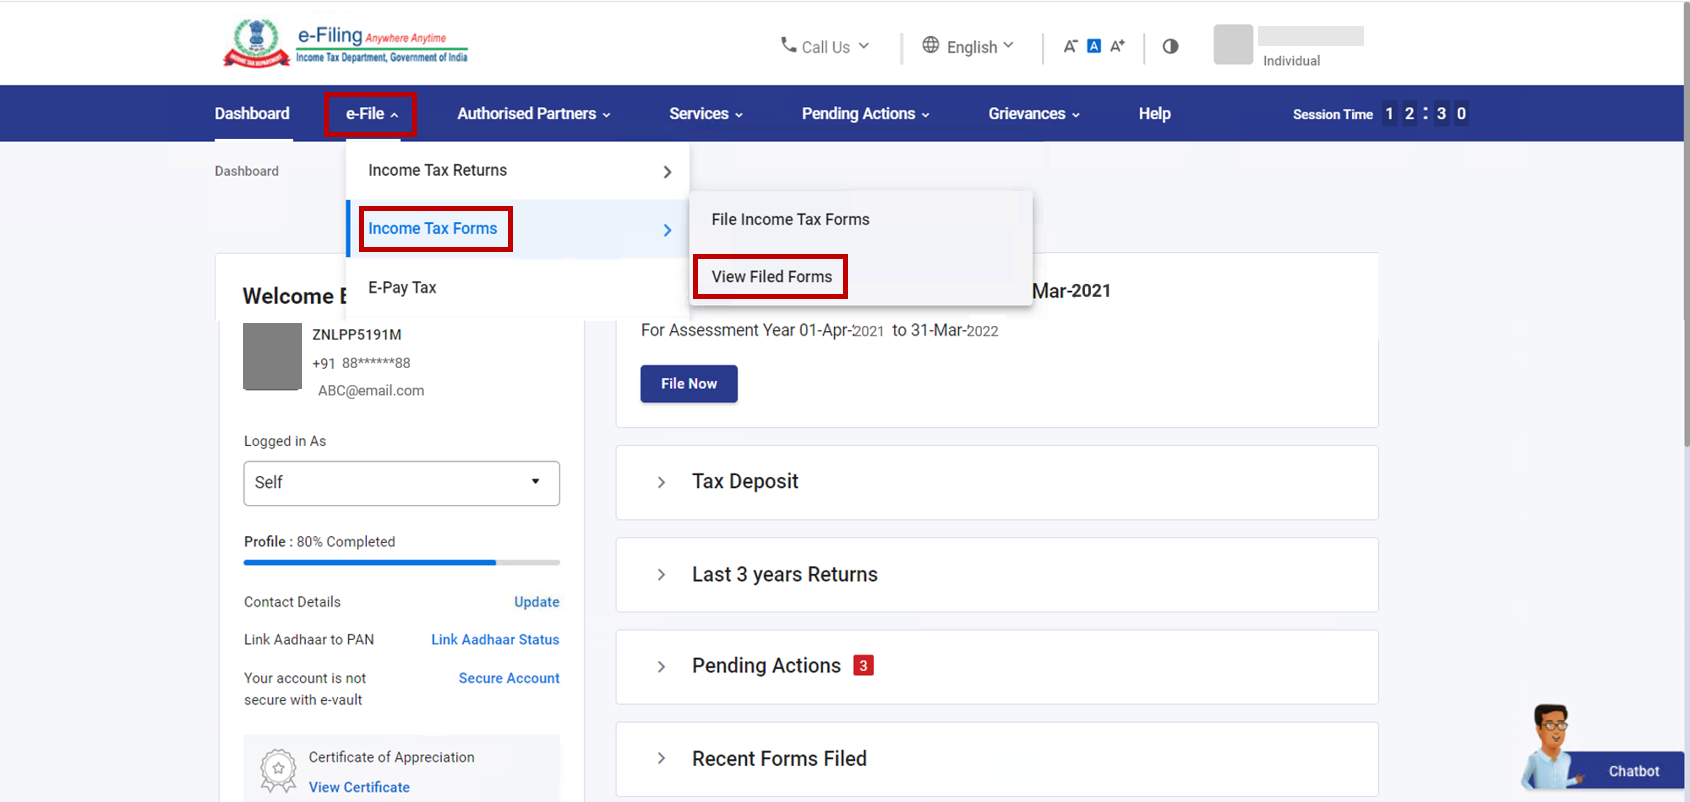Screen dimensions: 1690x802
Task: Click the profile completion progress bar
Action: [401, 563]
